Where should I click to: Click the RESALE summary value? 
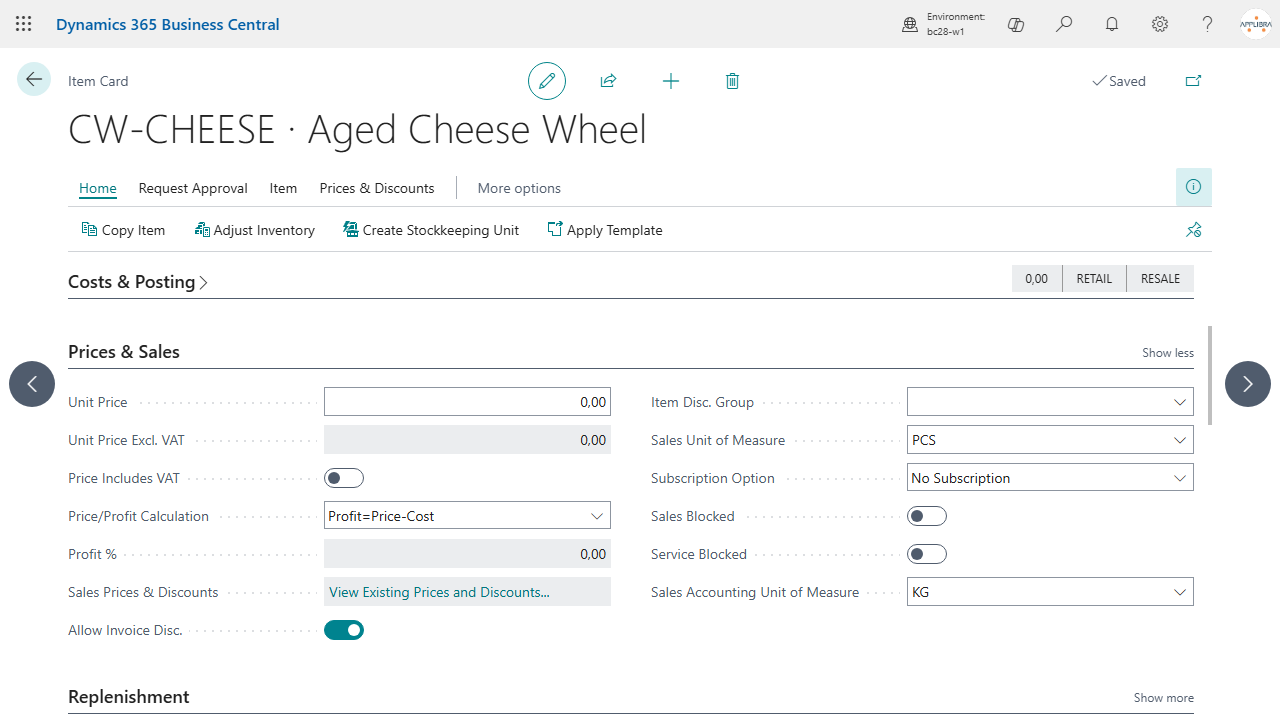(x=1160, y=279)
